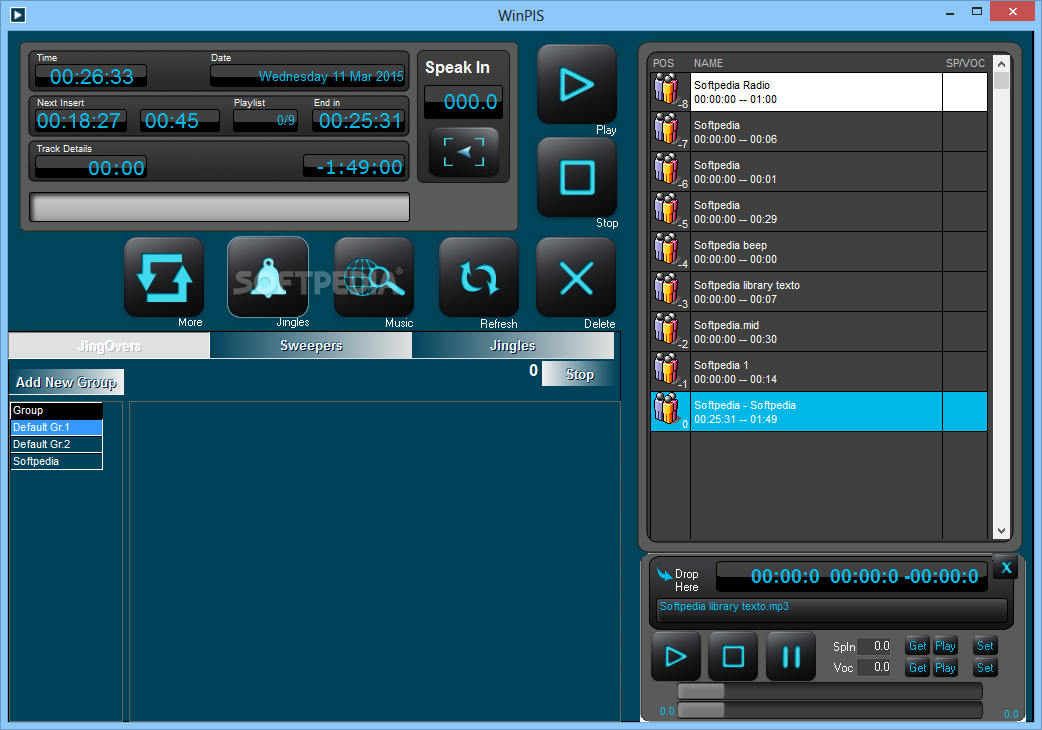Select Softpedia 00:01 playlist row
Image resolution: width=1042 pixels, height=730 pixels.
pos(819,172)
